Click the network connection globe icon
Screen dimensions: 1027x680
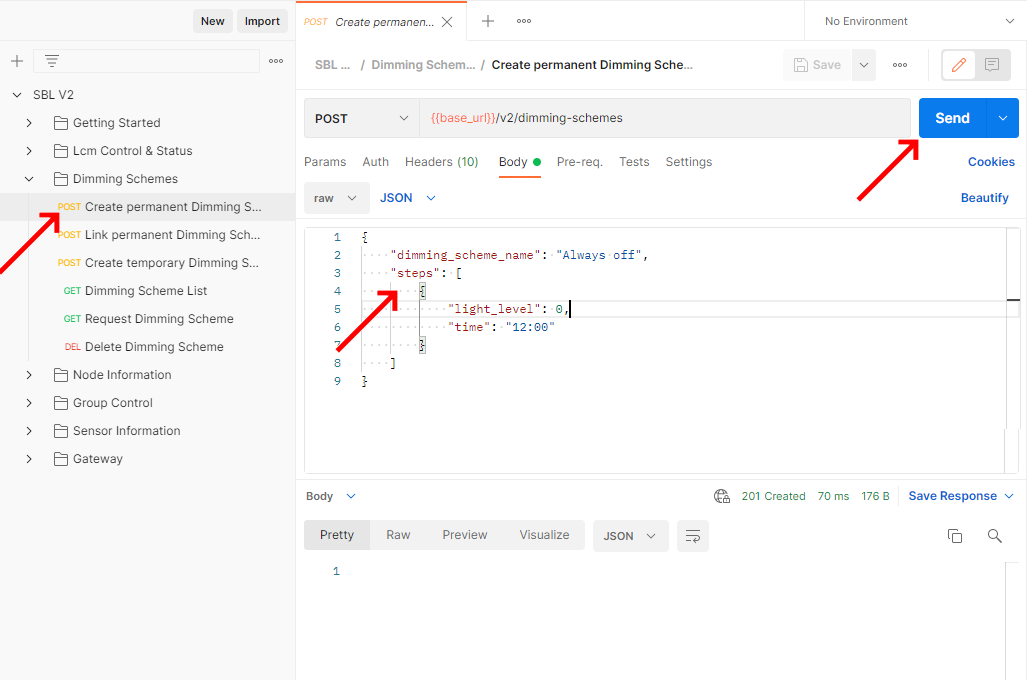pos(722,496)
